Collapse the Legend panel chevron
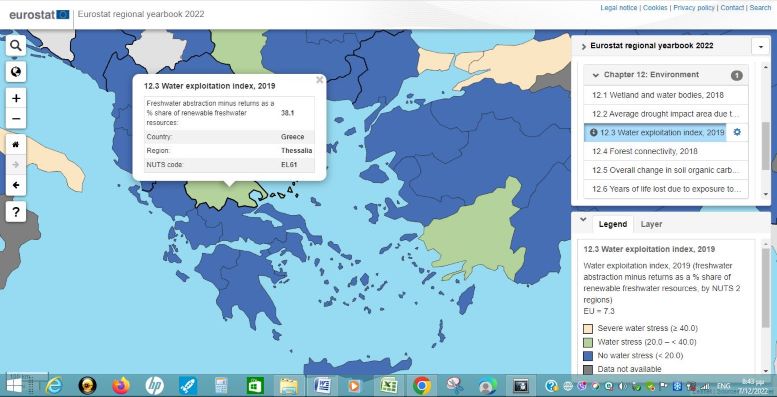This screenshot has width=777, height=397. coord(583,220)
